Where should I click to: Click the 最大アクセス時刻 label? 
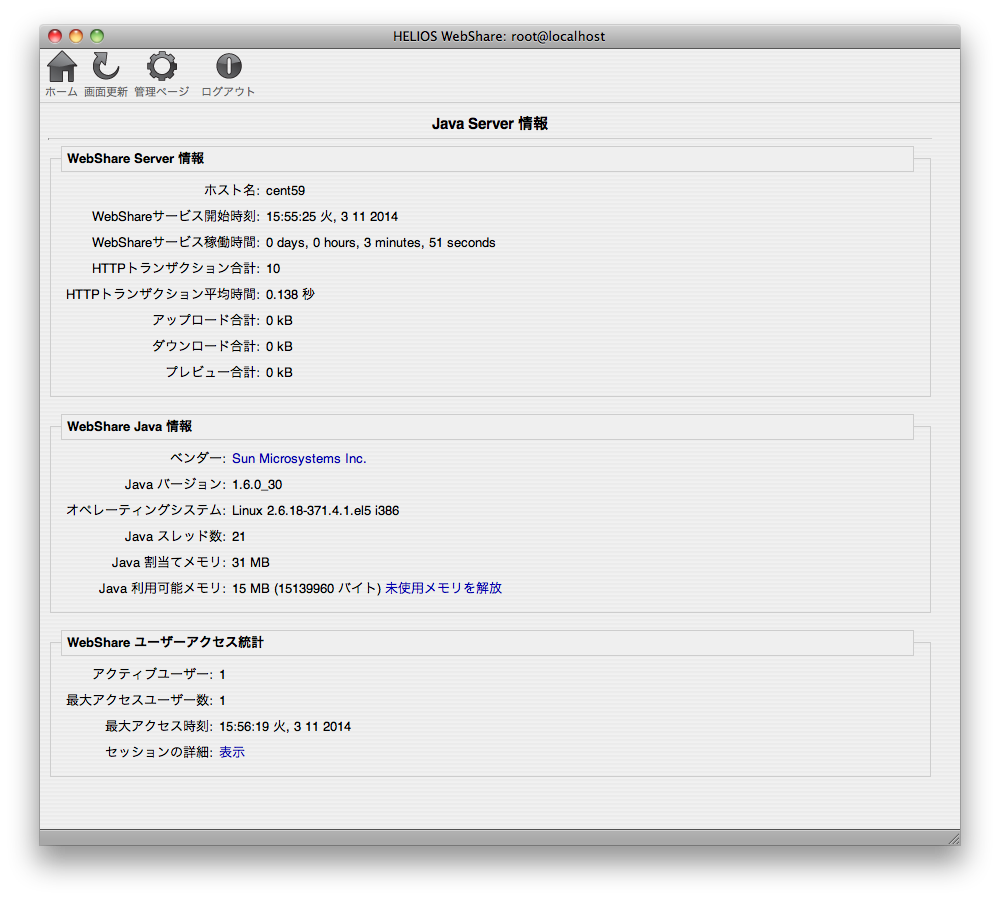[x=159, y=727]
